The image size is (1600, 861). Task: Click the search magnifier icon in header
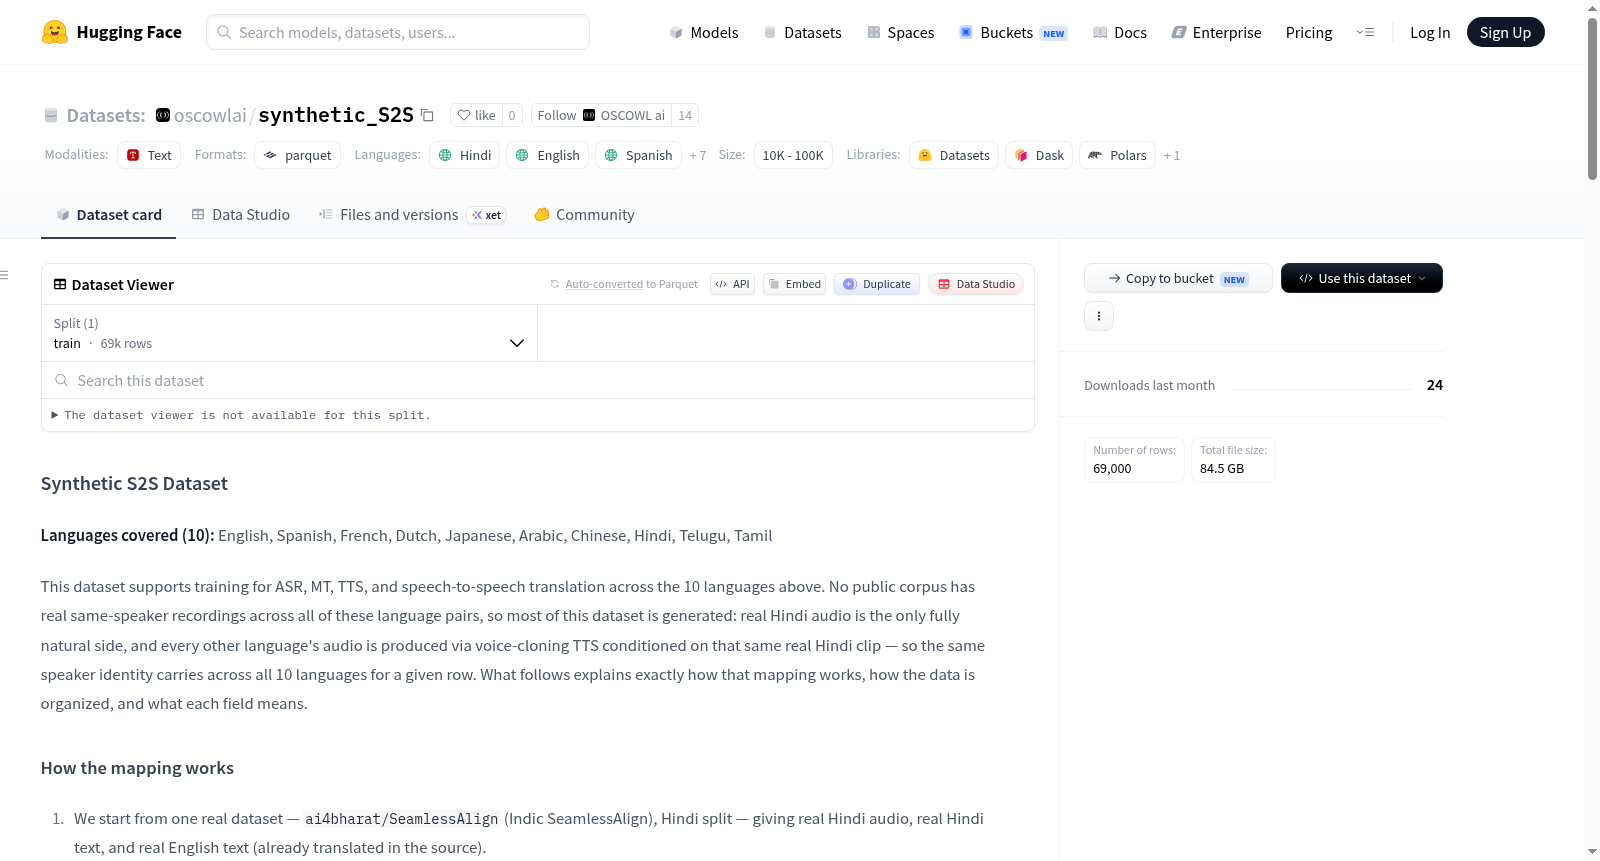tap(224, 32)
